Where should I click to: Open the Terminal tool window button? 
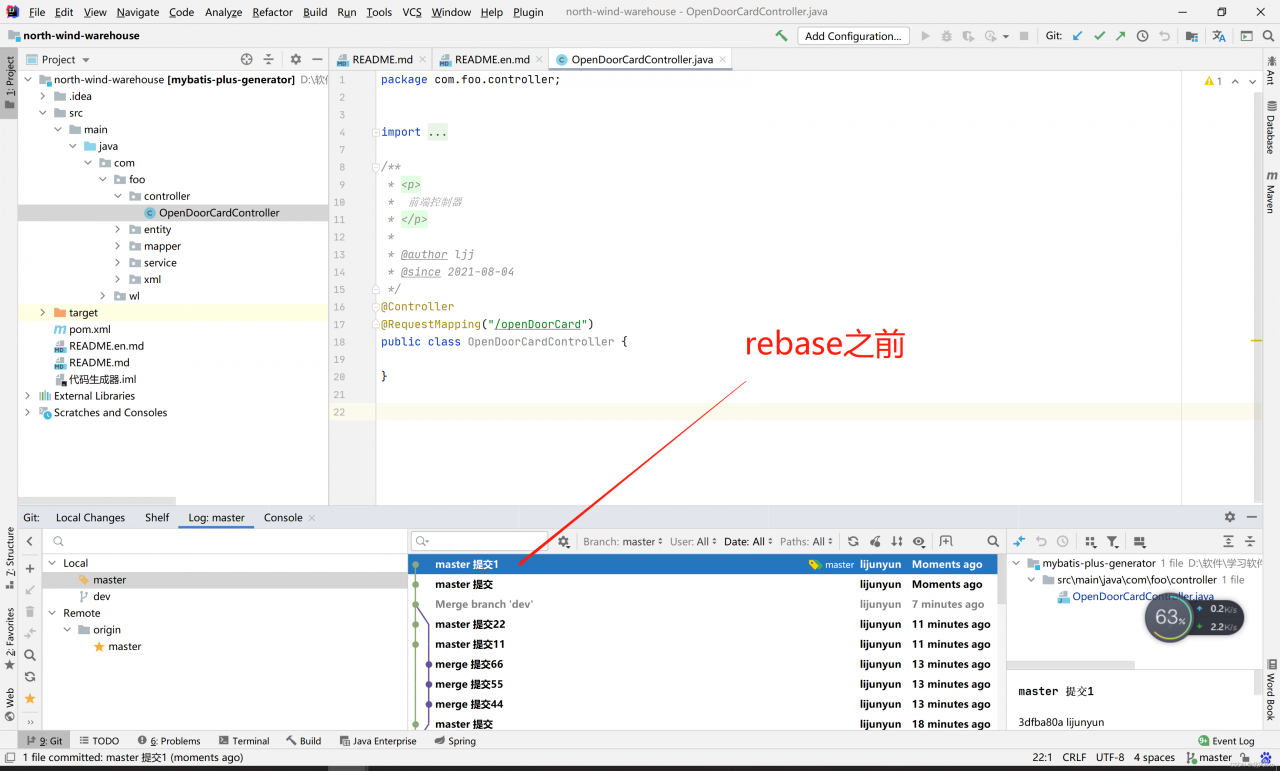pyautogui.click(x=244, y=741)
